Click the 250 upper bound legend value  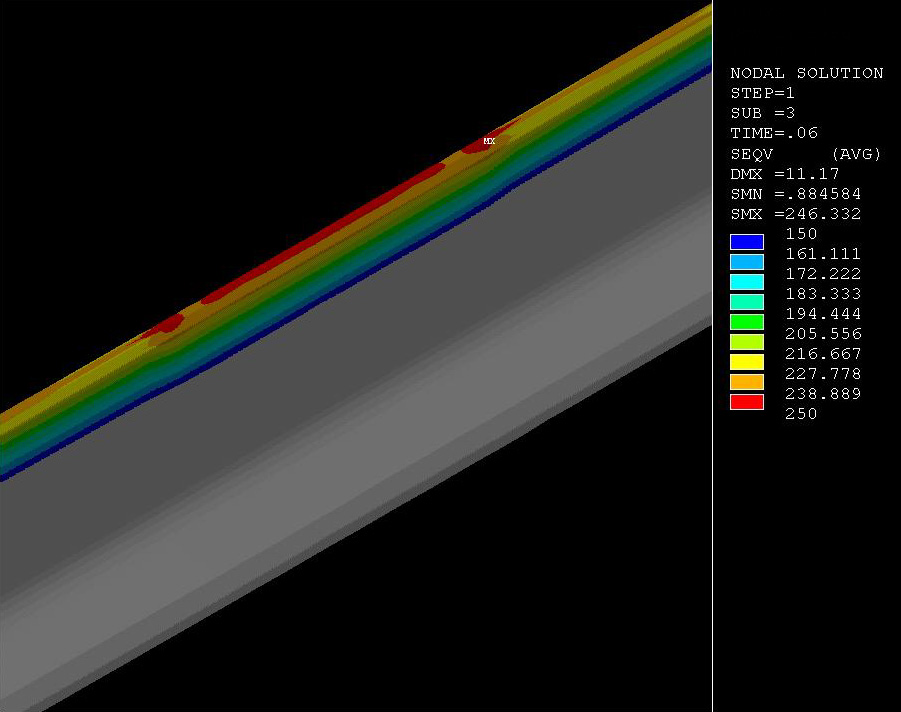point(801,414)
